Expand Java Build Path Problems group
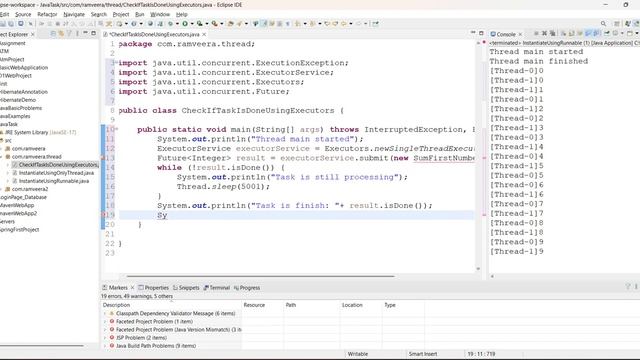This screenshot has width=640, height=360. click(105, 346)
